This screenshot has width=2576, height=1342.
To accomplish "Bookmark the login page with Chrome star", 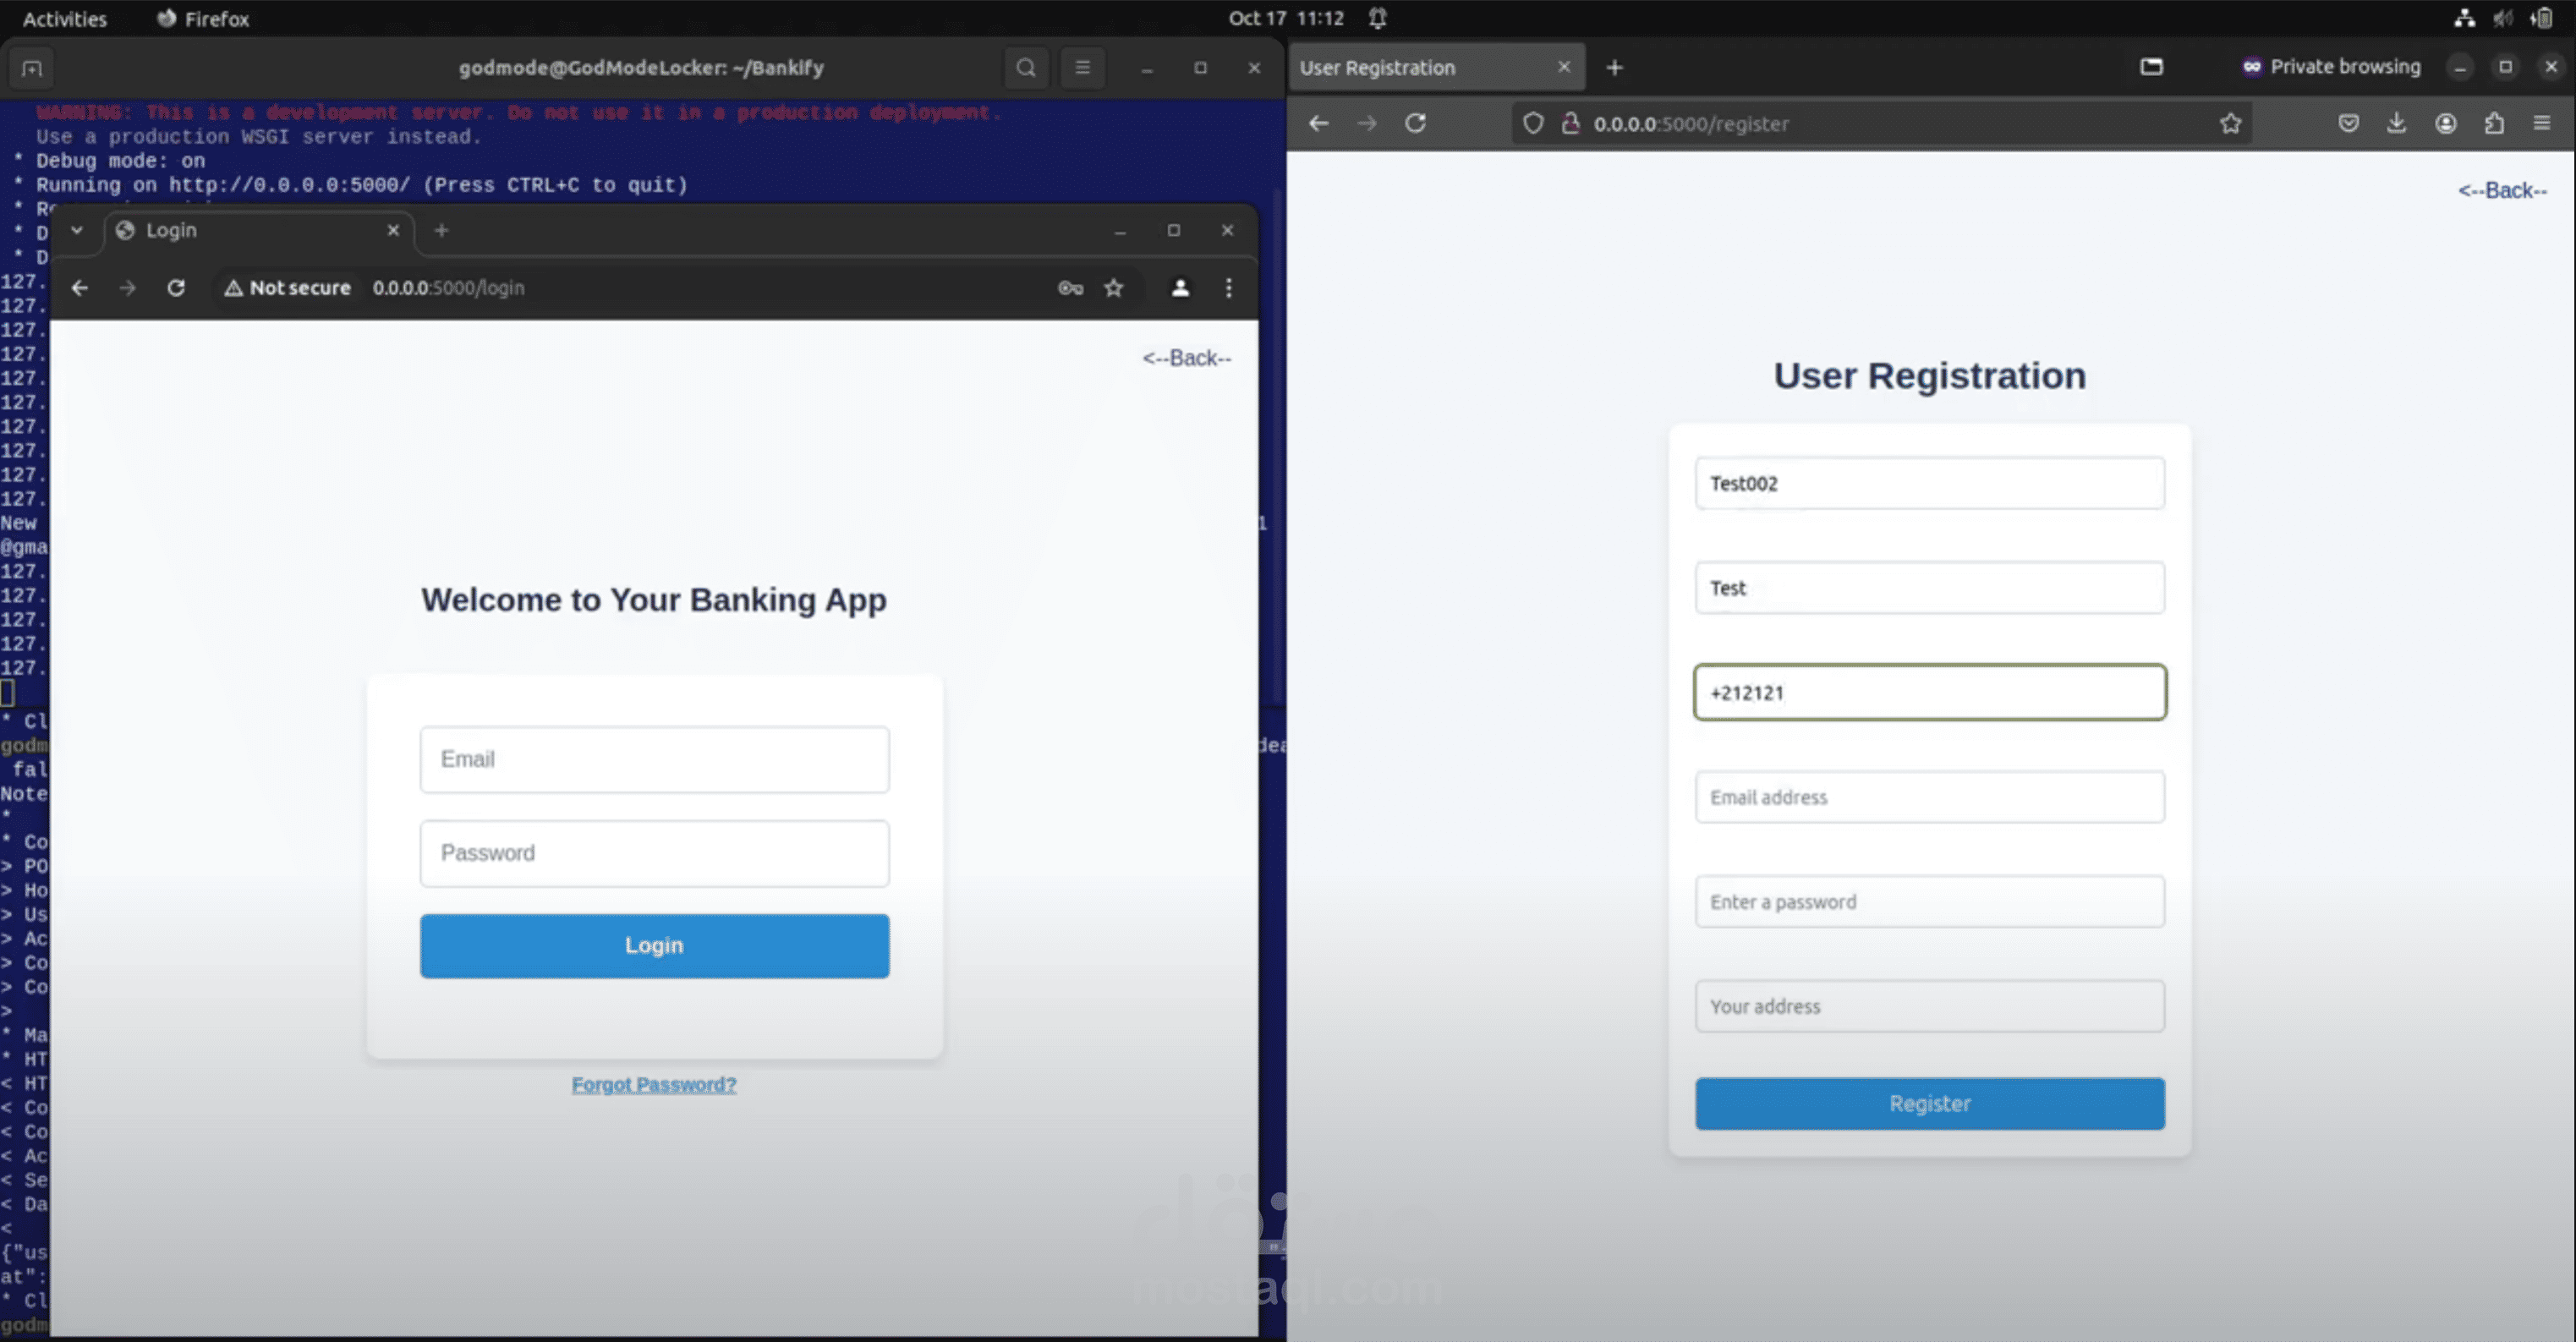I will 1114,288.
